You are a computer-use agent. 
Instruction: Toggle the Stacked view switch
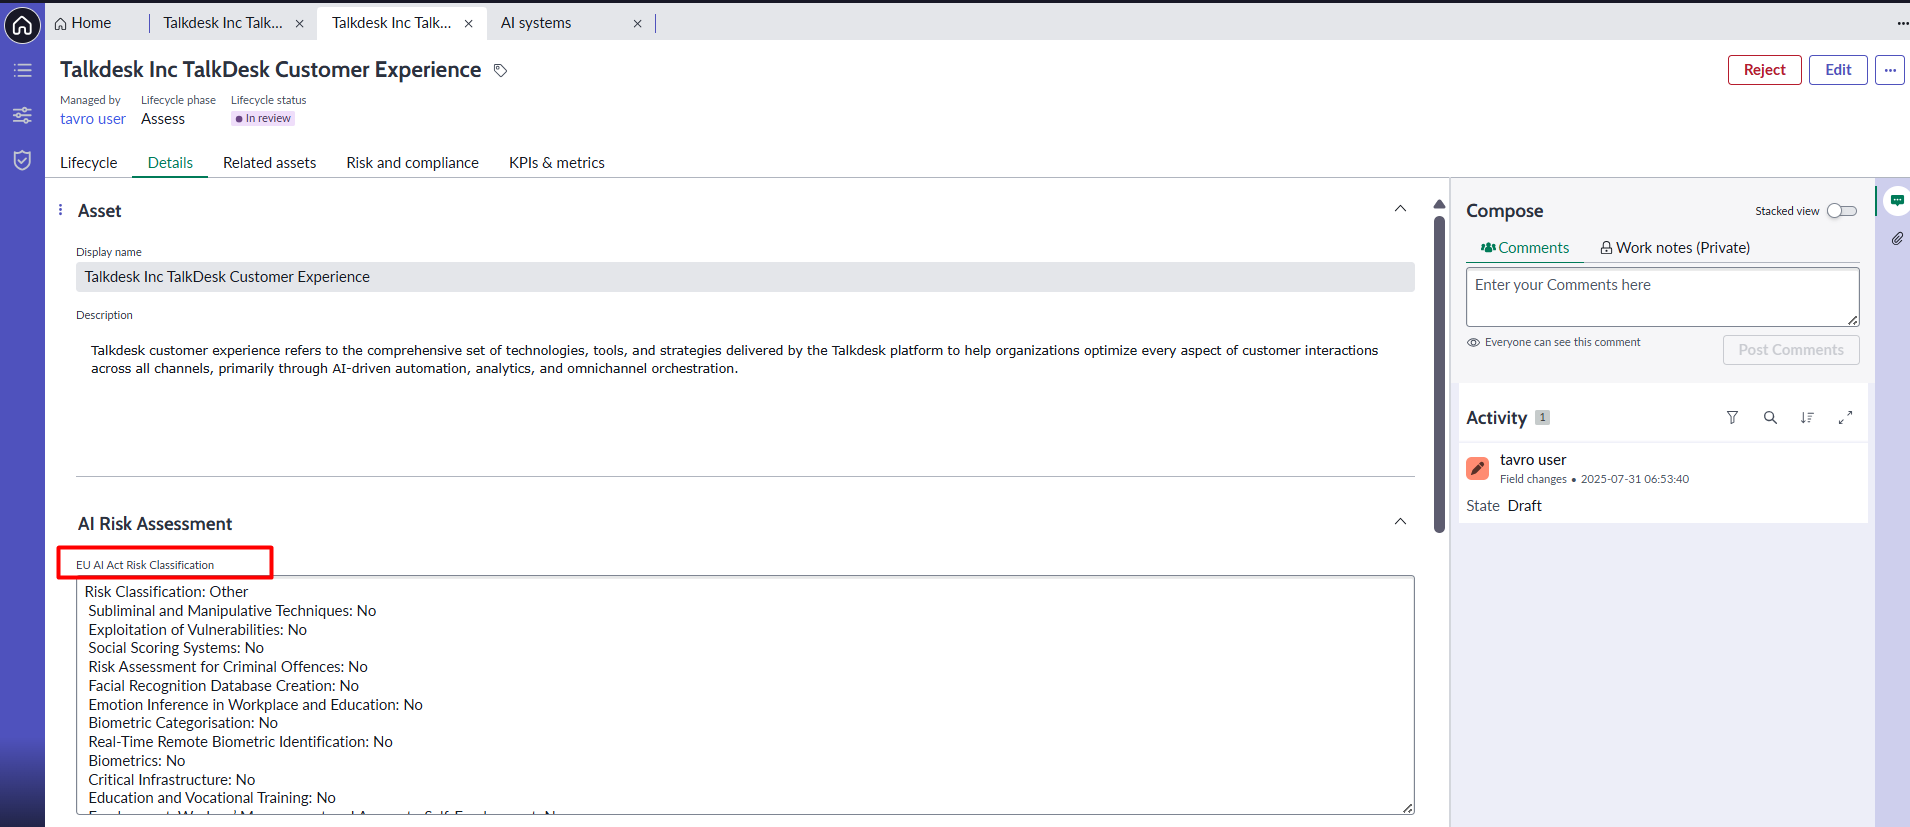(x=1841, y=211)
